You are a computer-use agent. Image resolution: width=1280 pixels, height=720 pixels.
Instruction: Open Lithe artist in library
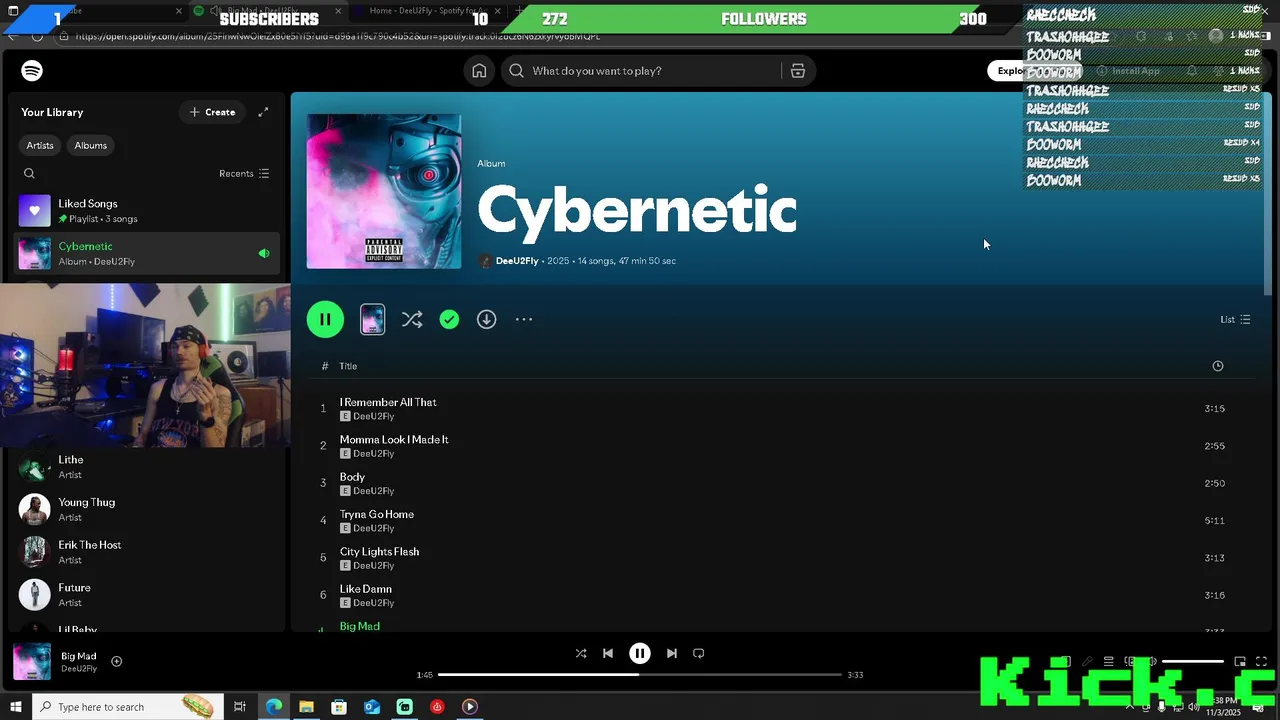tap(146, 467)
